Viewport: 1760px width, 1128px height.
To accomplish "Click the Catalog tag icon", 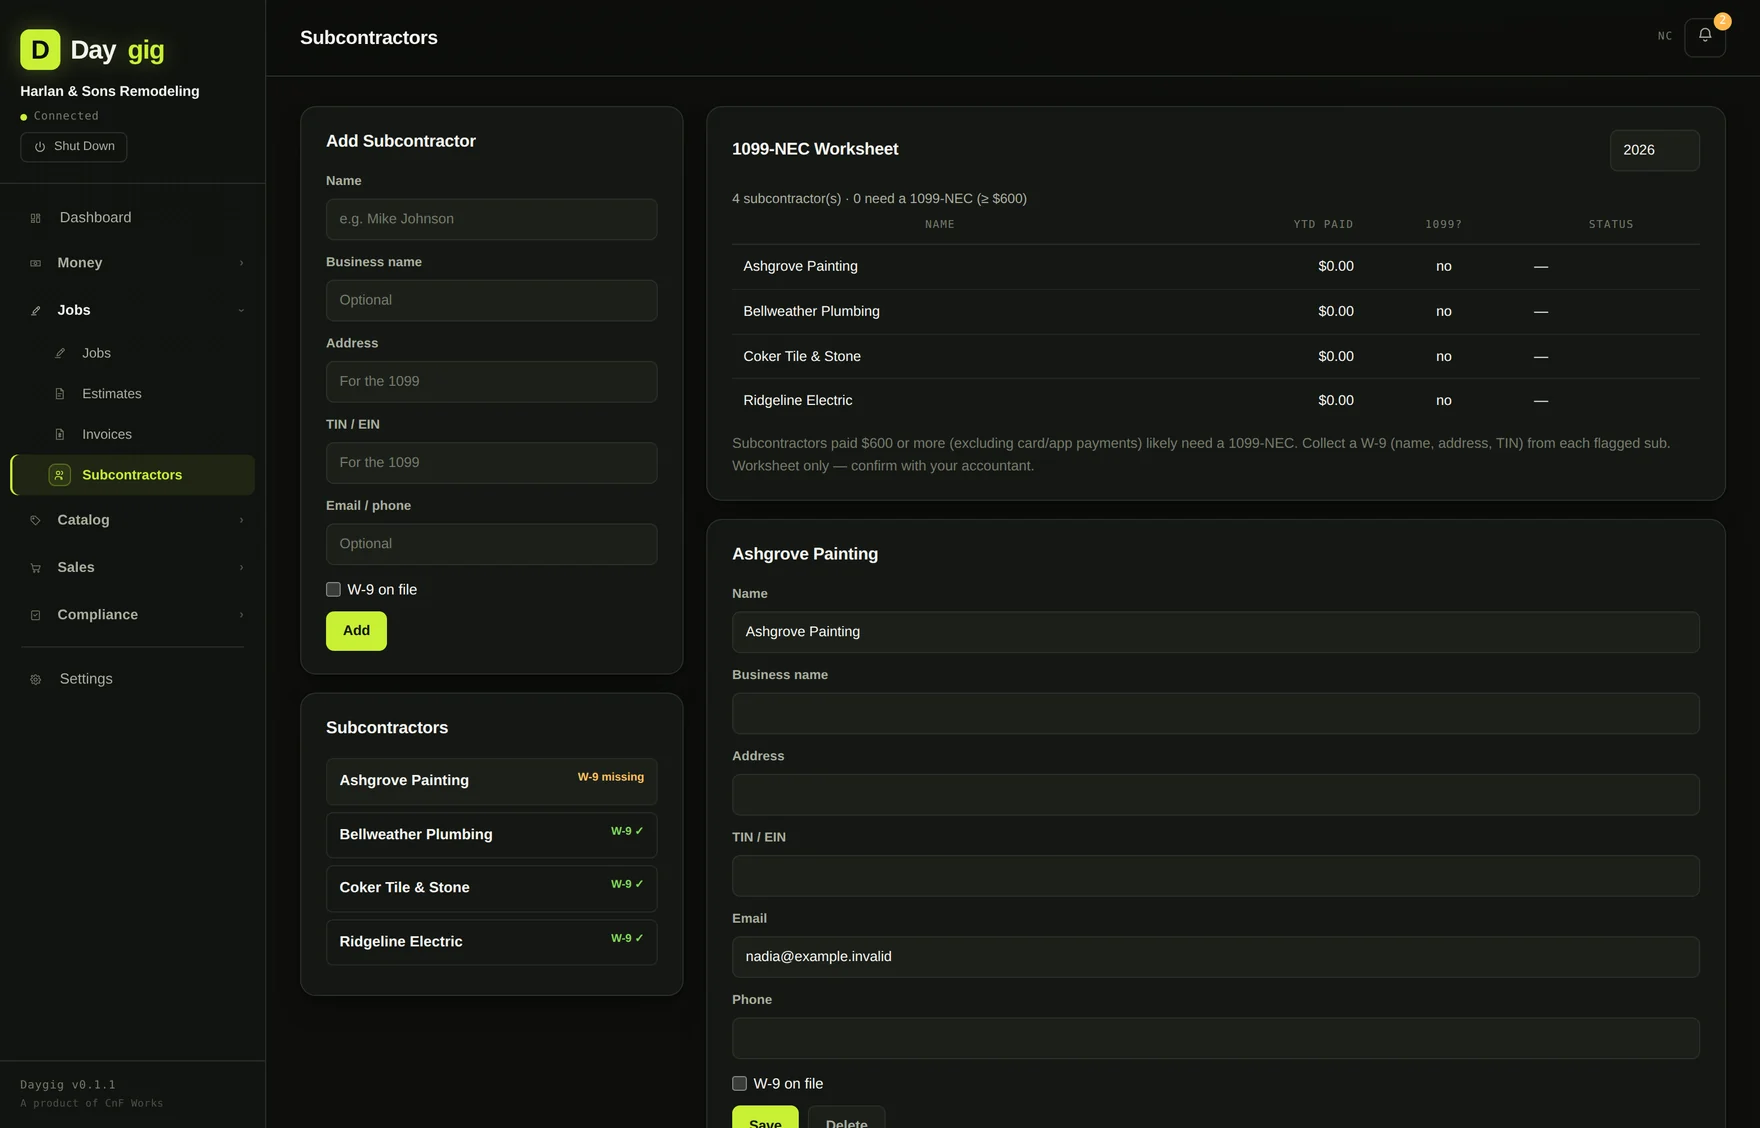I will coord(36,520).
